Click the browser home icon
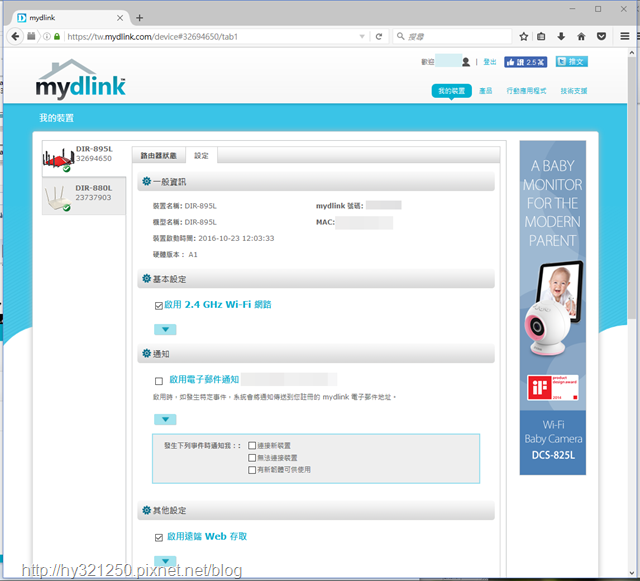The height and width of the screenshot is (581, 640). pos(581,37)
